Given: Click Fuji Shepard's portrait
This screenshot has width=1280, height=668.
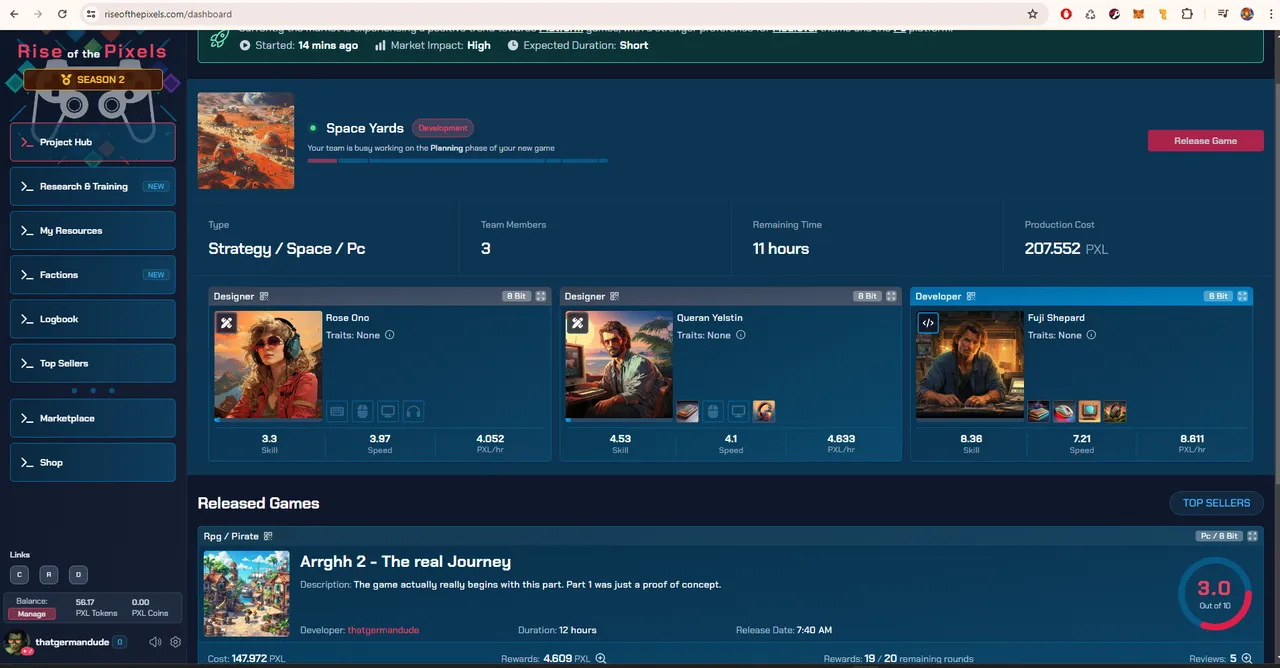Looking at the screenshot, I should tap(970, 365).
